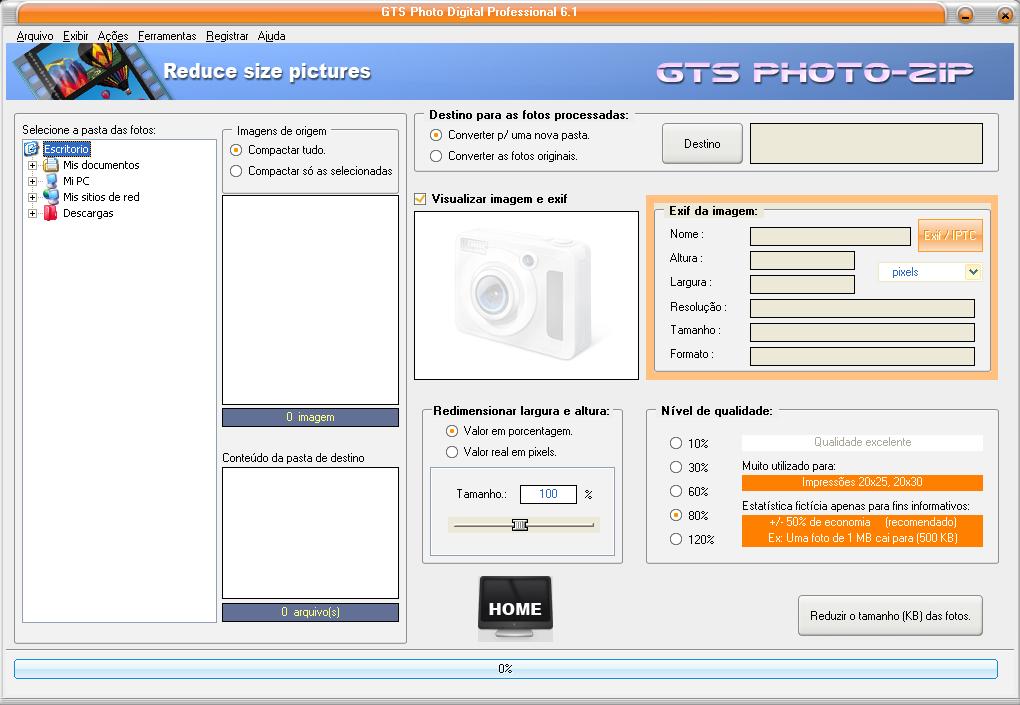Click the Exif Formato field

pos(862,356)
